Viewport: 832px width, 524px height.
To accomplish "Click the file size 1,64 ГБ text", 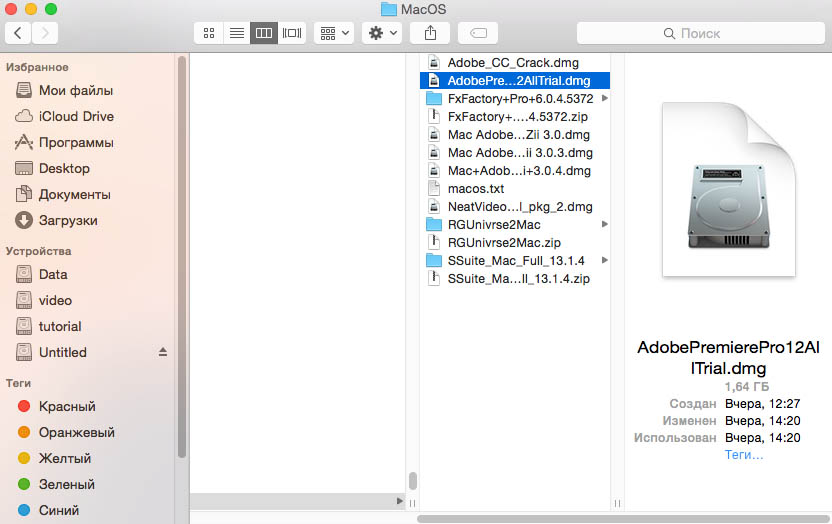I will (747, 387).
